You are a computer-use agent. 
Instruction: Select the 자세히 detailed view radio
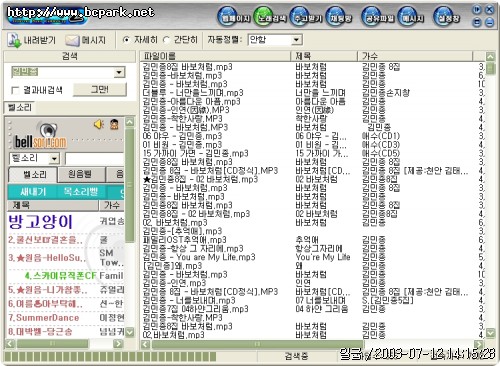click(x=126, y=40)
